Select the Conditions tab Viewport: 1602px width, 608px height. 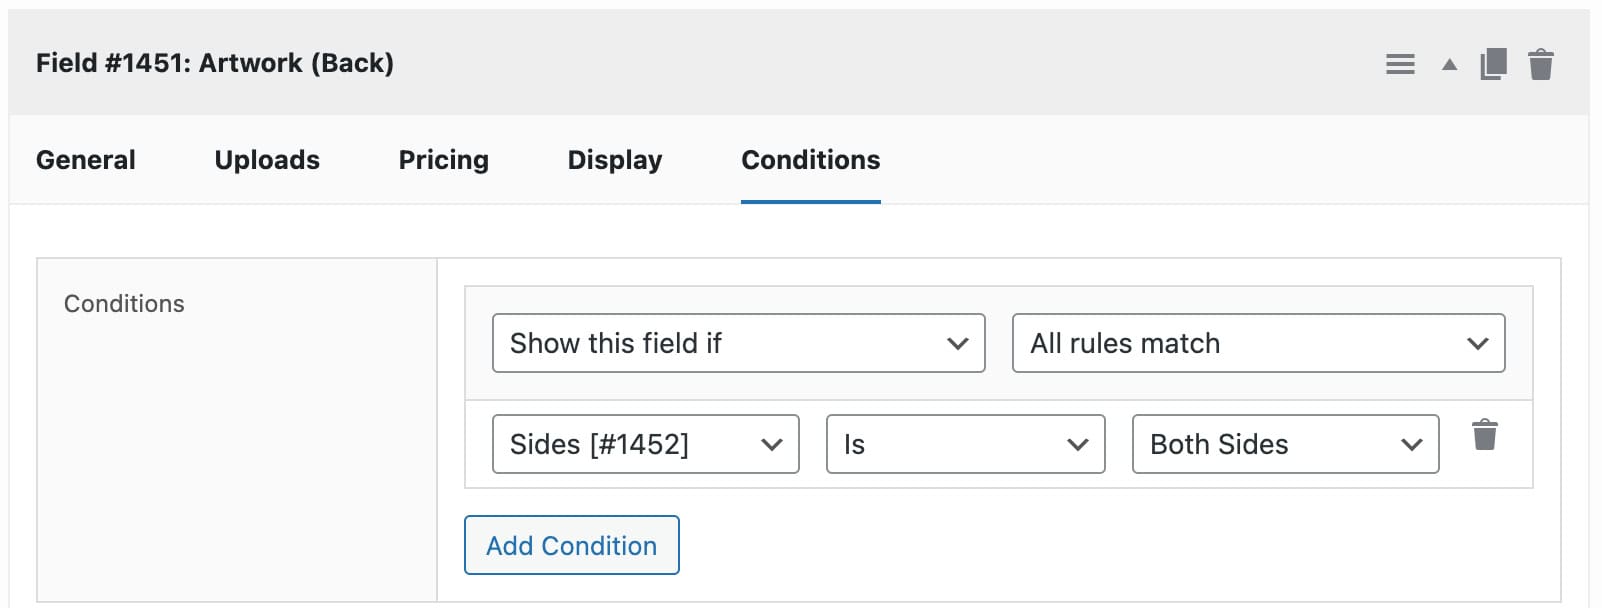click(x=810, y=159)
